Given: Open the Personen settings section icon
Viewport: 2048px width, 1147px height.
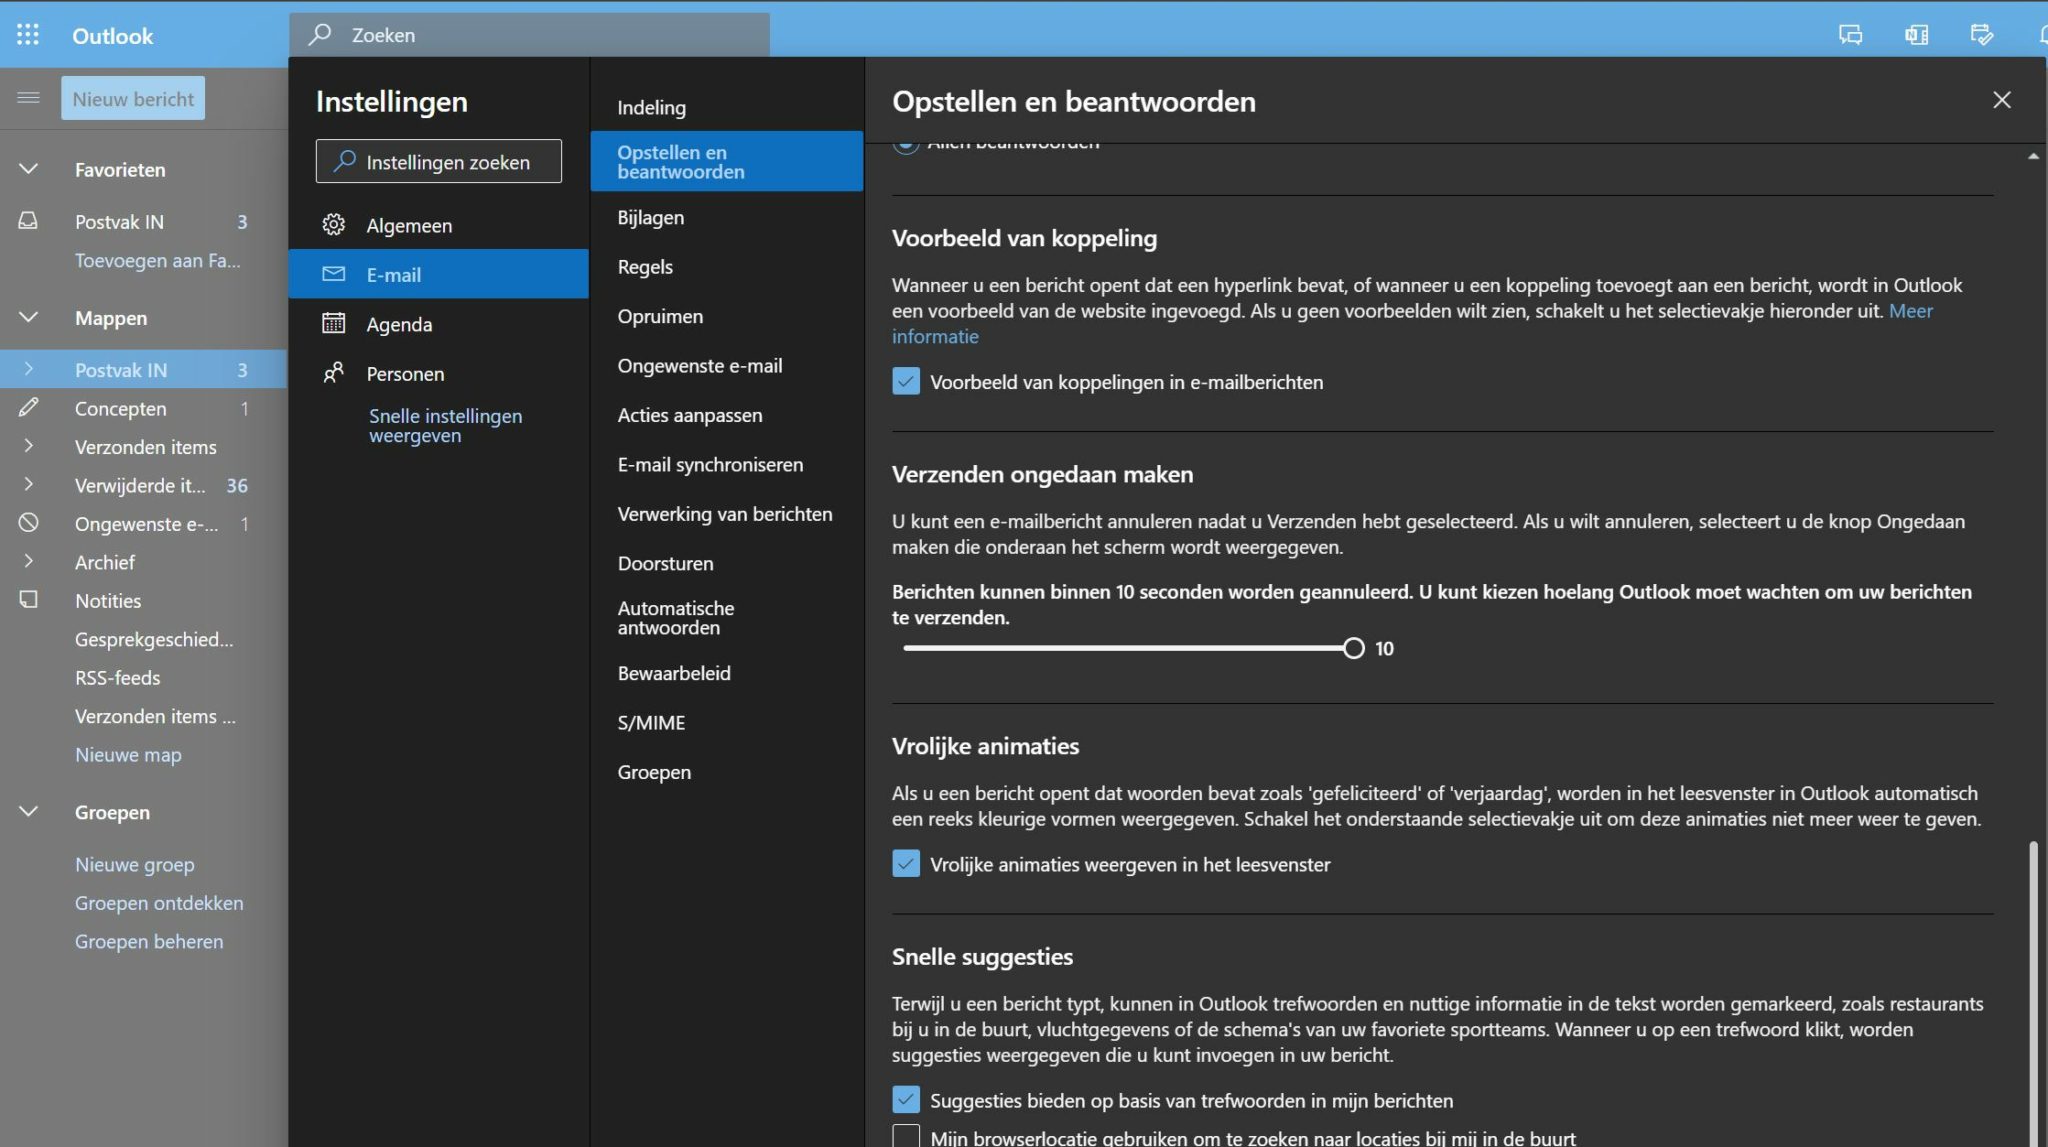Looking at the screenshot, I should pos(335,372).
